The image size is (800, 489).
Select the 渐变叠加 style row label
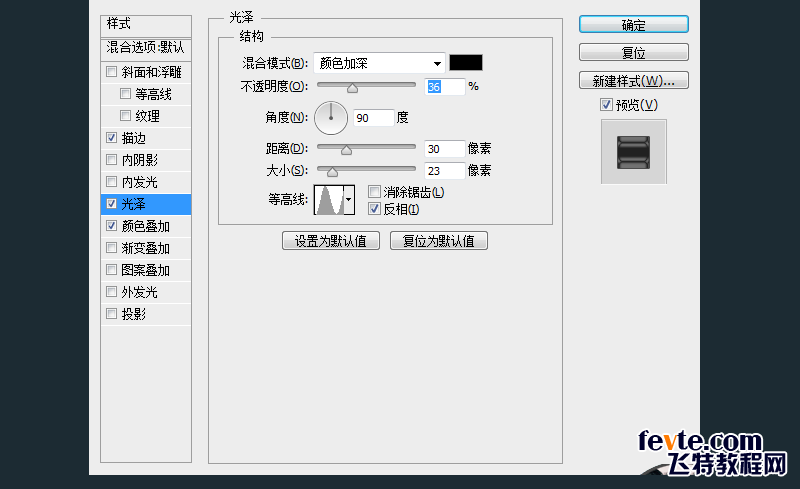[x=145, y=248]
